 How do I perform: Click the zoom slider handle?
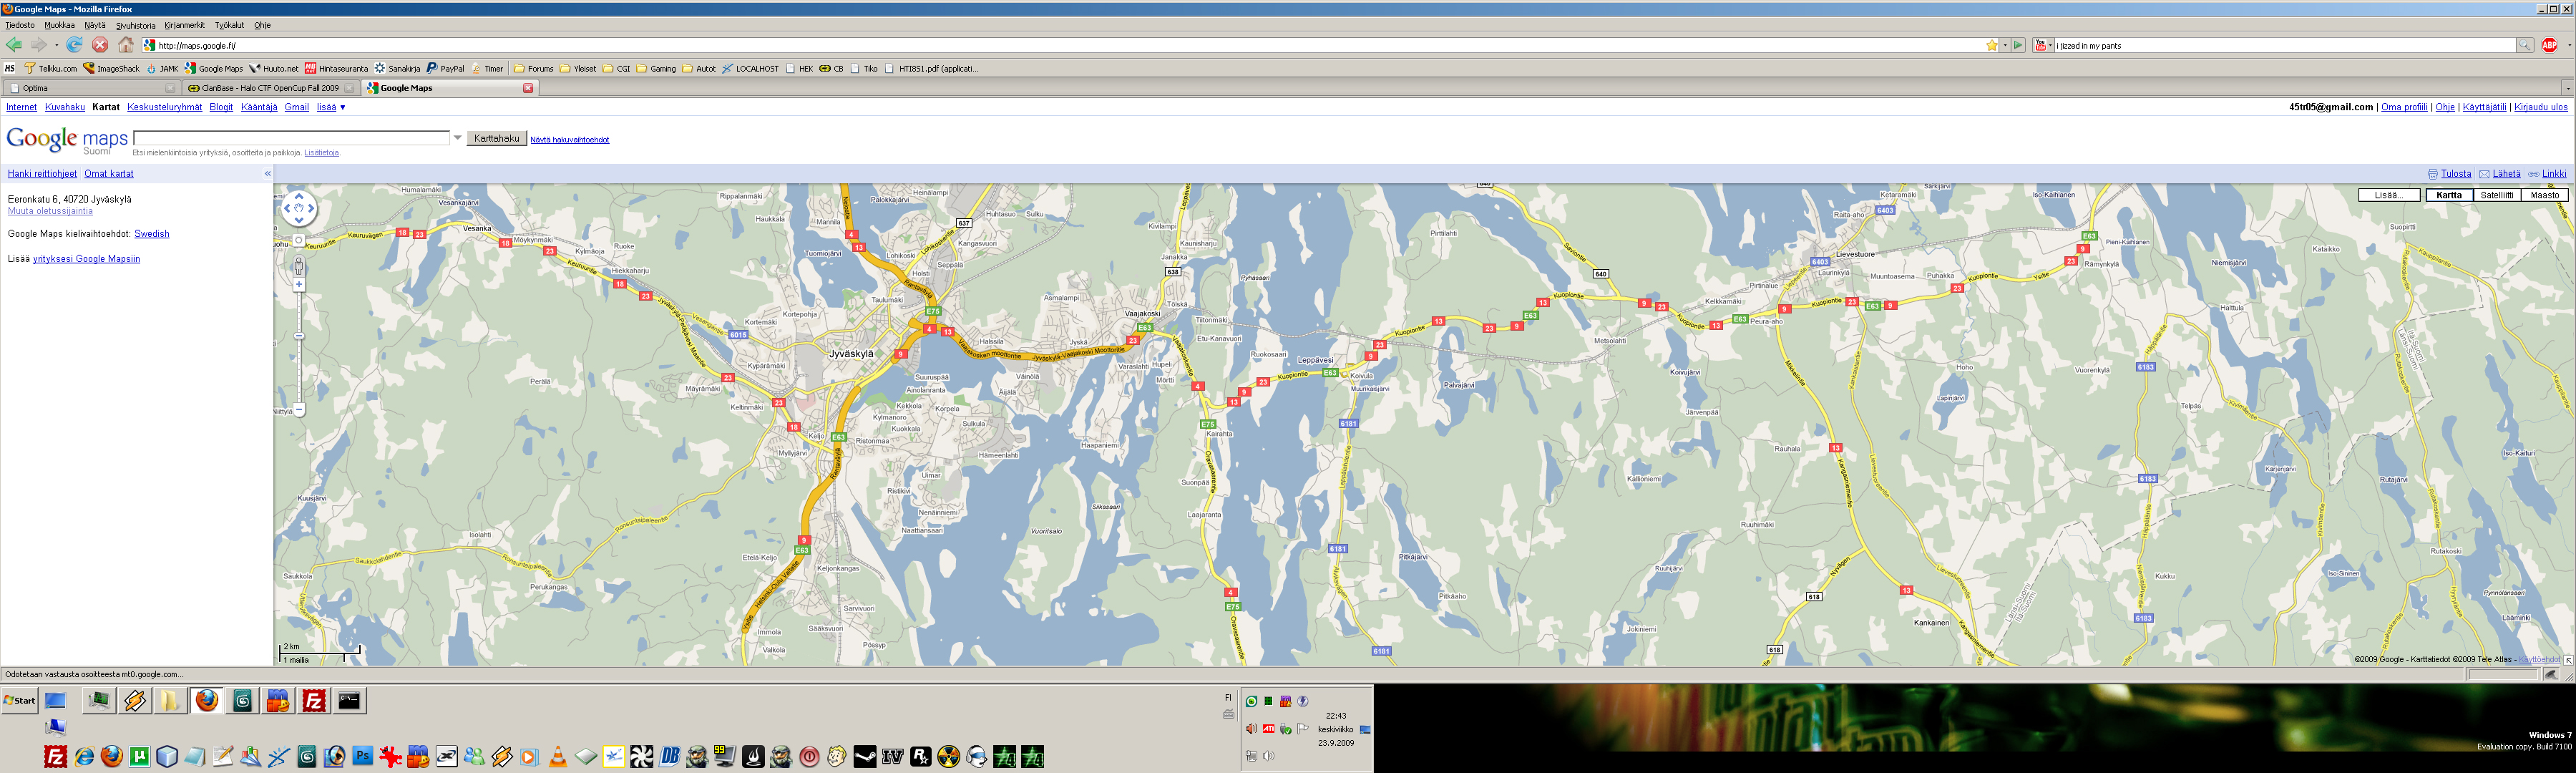(x=299, y=336)
